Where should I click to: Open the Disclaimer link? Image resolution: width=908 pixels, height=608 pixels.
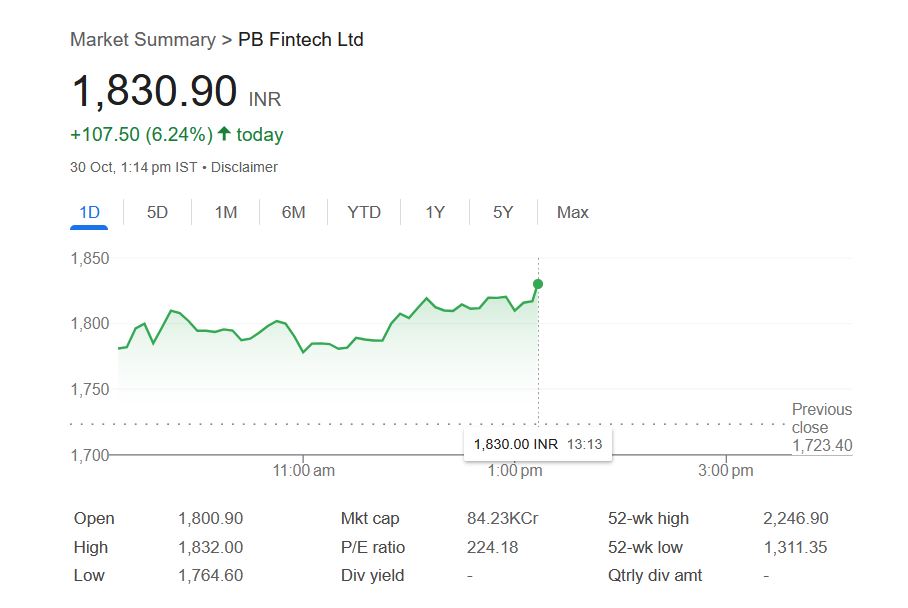click(246, 167)
